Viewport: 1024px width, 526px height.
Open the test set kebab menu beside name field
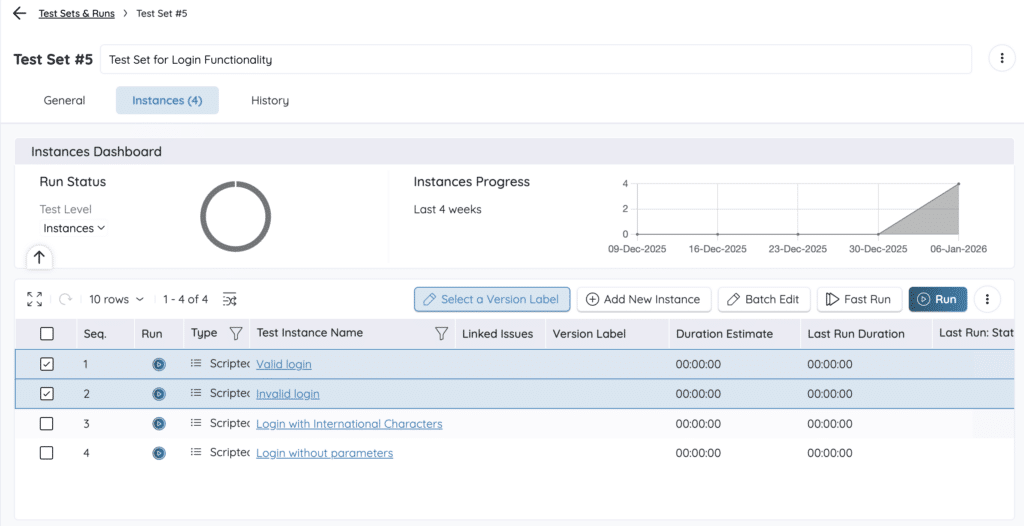click(1002, 59)
